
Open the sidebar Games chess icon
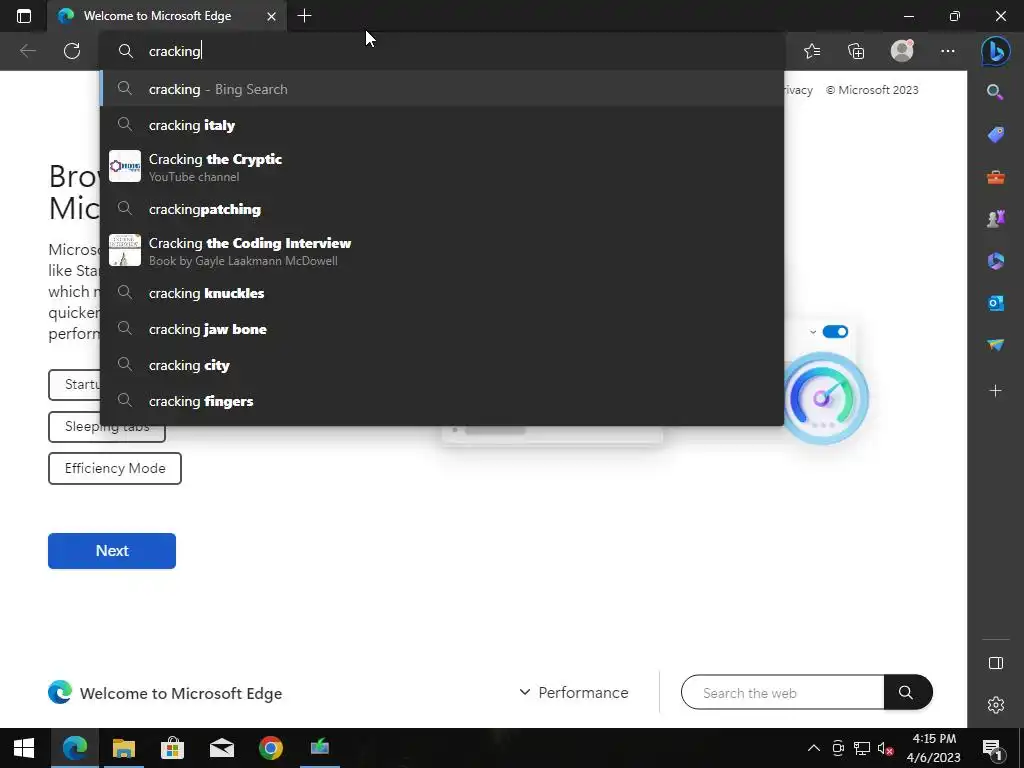pyautogui.click(x=995, y=219)
